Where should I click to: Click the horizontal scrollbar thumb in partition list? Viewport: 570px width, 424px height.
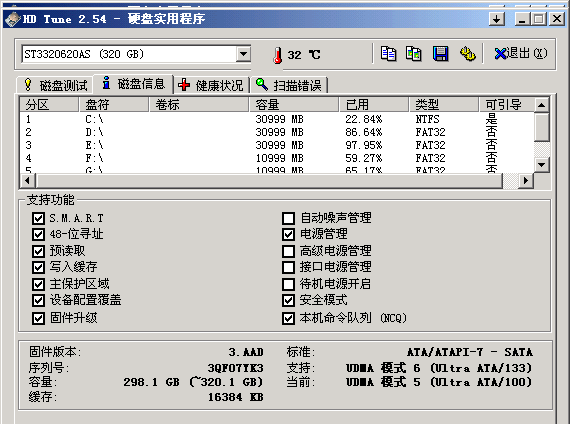tap(269, 180)
